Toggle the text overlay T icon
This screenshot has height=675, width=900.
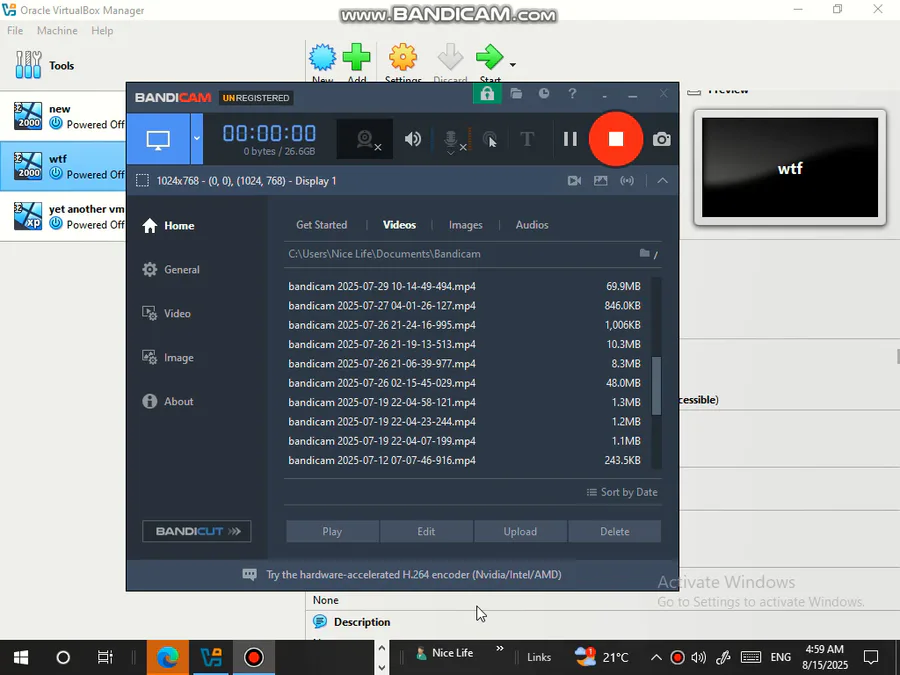pyautogui.click(x=527, y=139)
